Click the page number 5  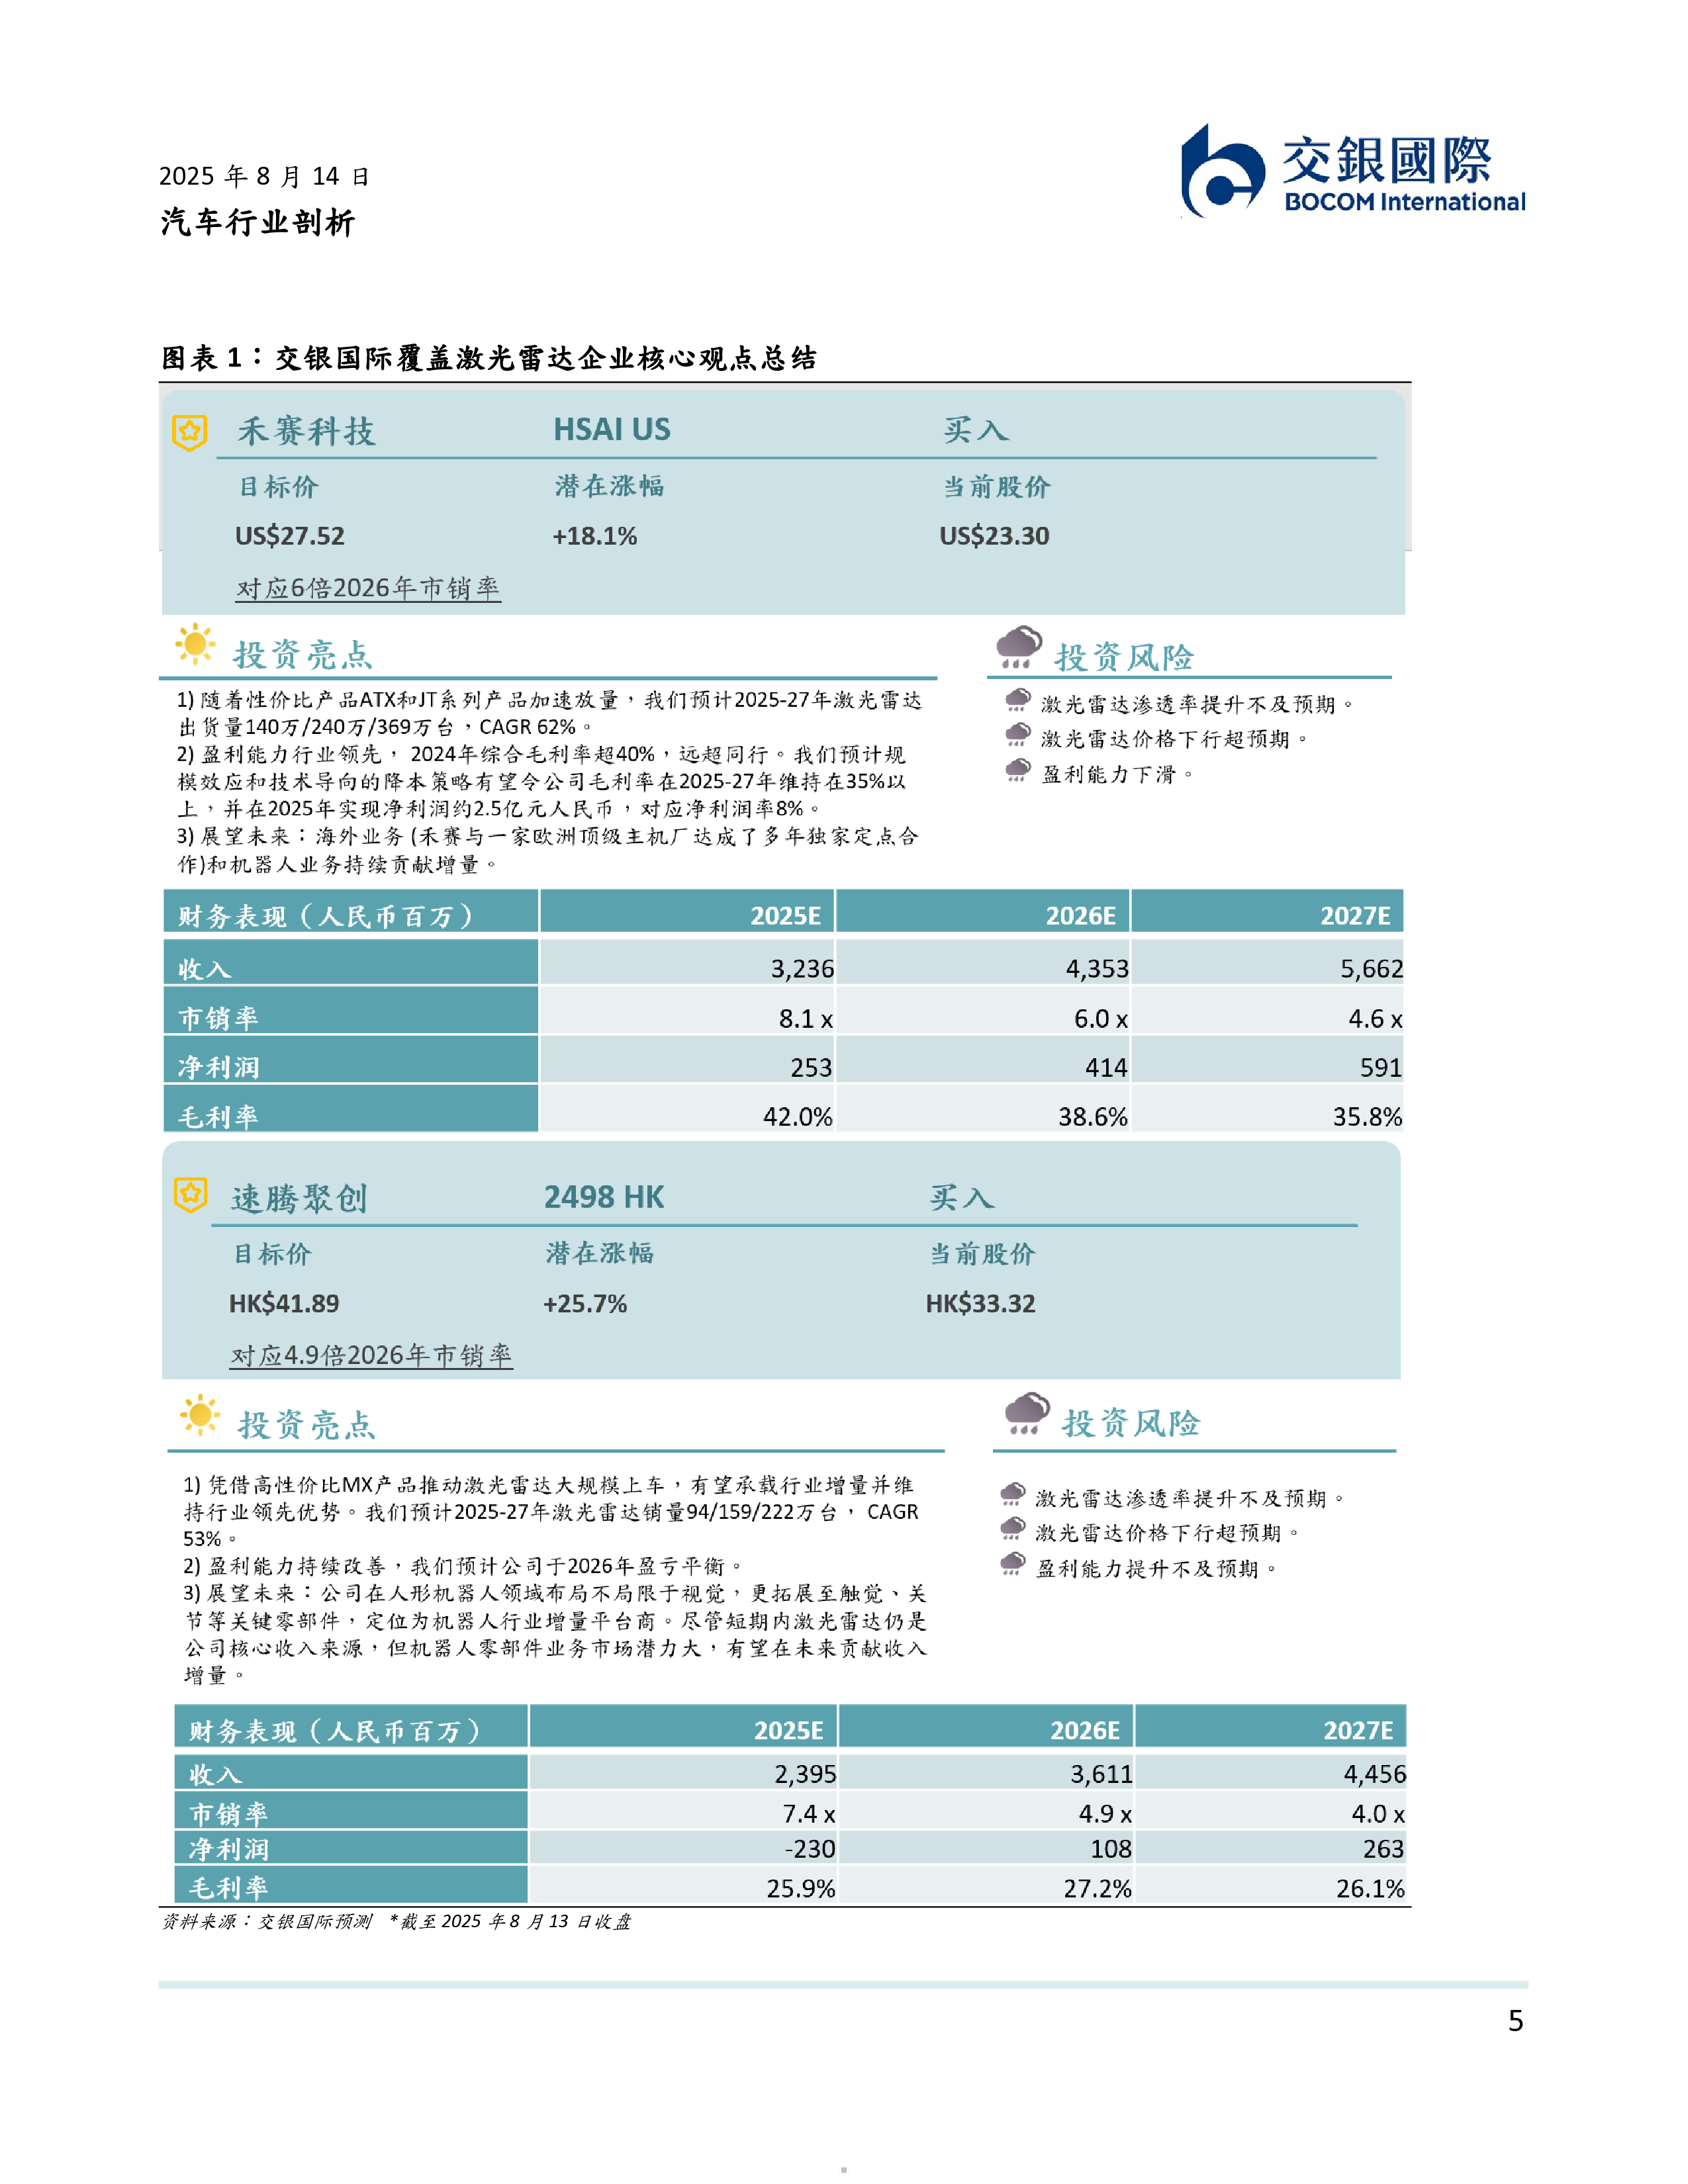point(1515,2021)
